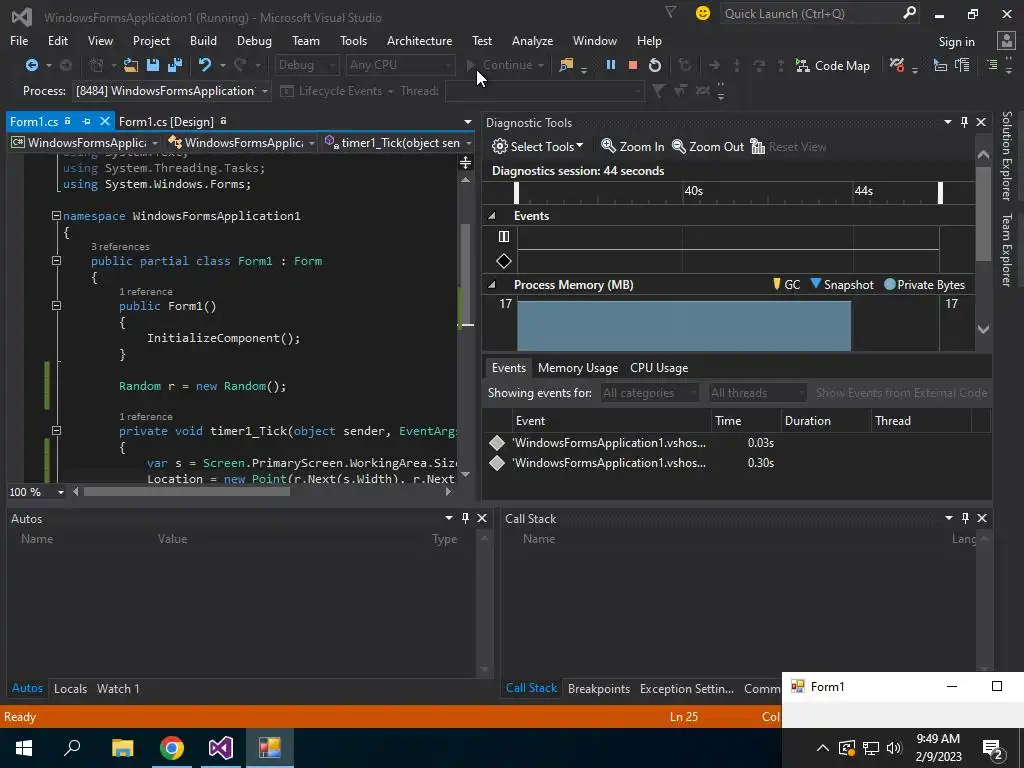Click the Quick Launch search magnifier
The width and height of the screenshot is (1024, 768).
click(x=909, y=13)
